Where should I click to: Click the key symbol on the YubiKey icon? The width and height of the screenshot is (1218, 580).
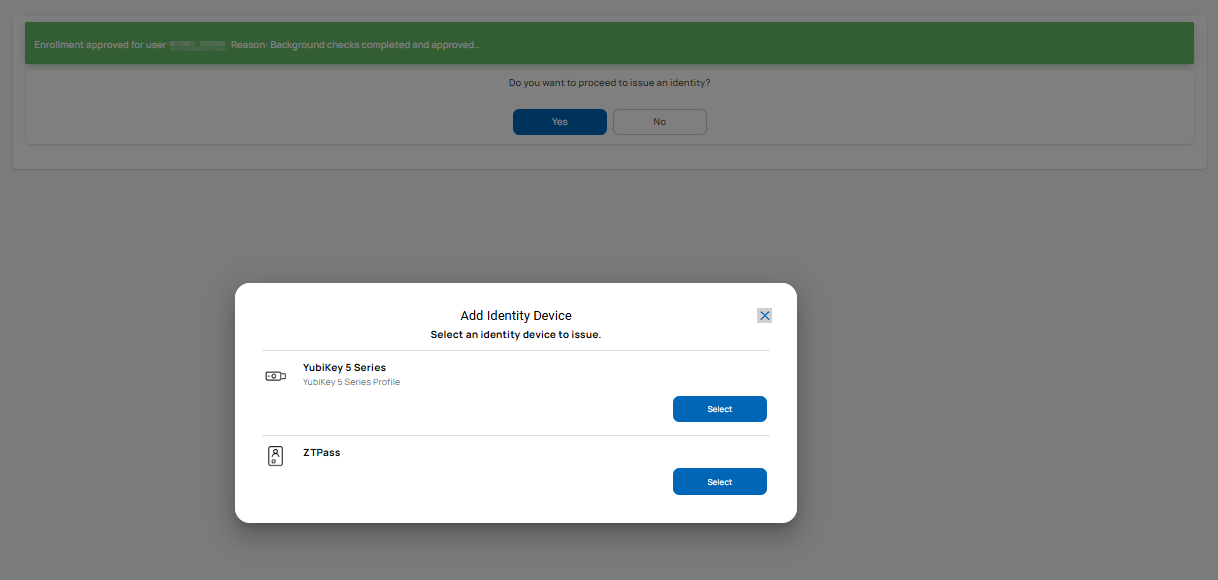click(x=275, y=376)
